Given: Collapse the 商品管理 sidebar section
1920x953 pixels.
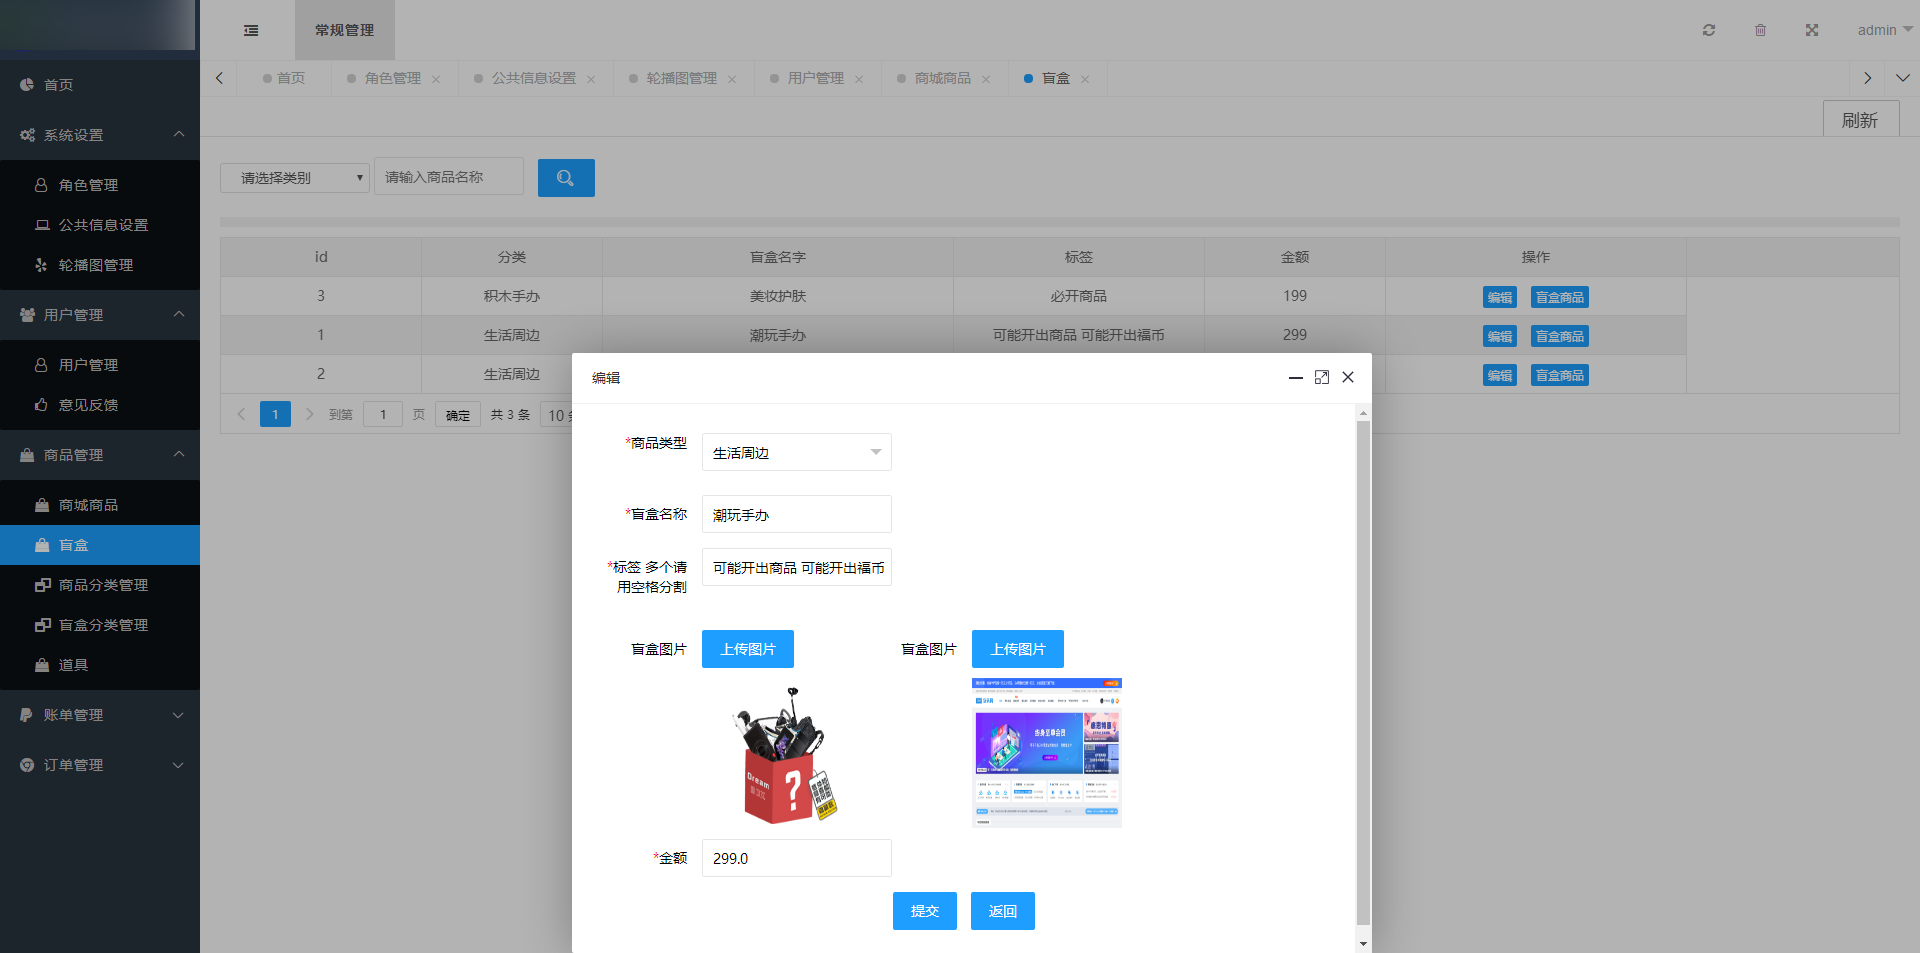Looking at the screenshot, I should click(x=100, y=455).
